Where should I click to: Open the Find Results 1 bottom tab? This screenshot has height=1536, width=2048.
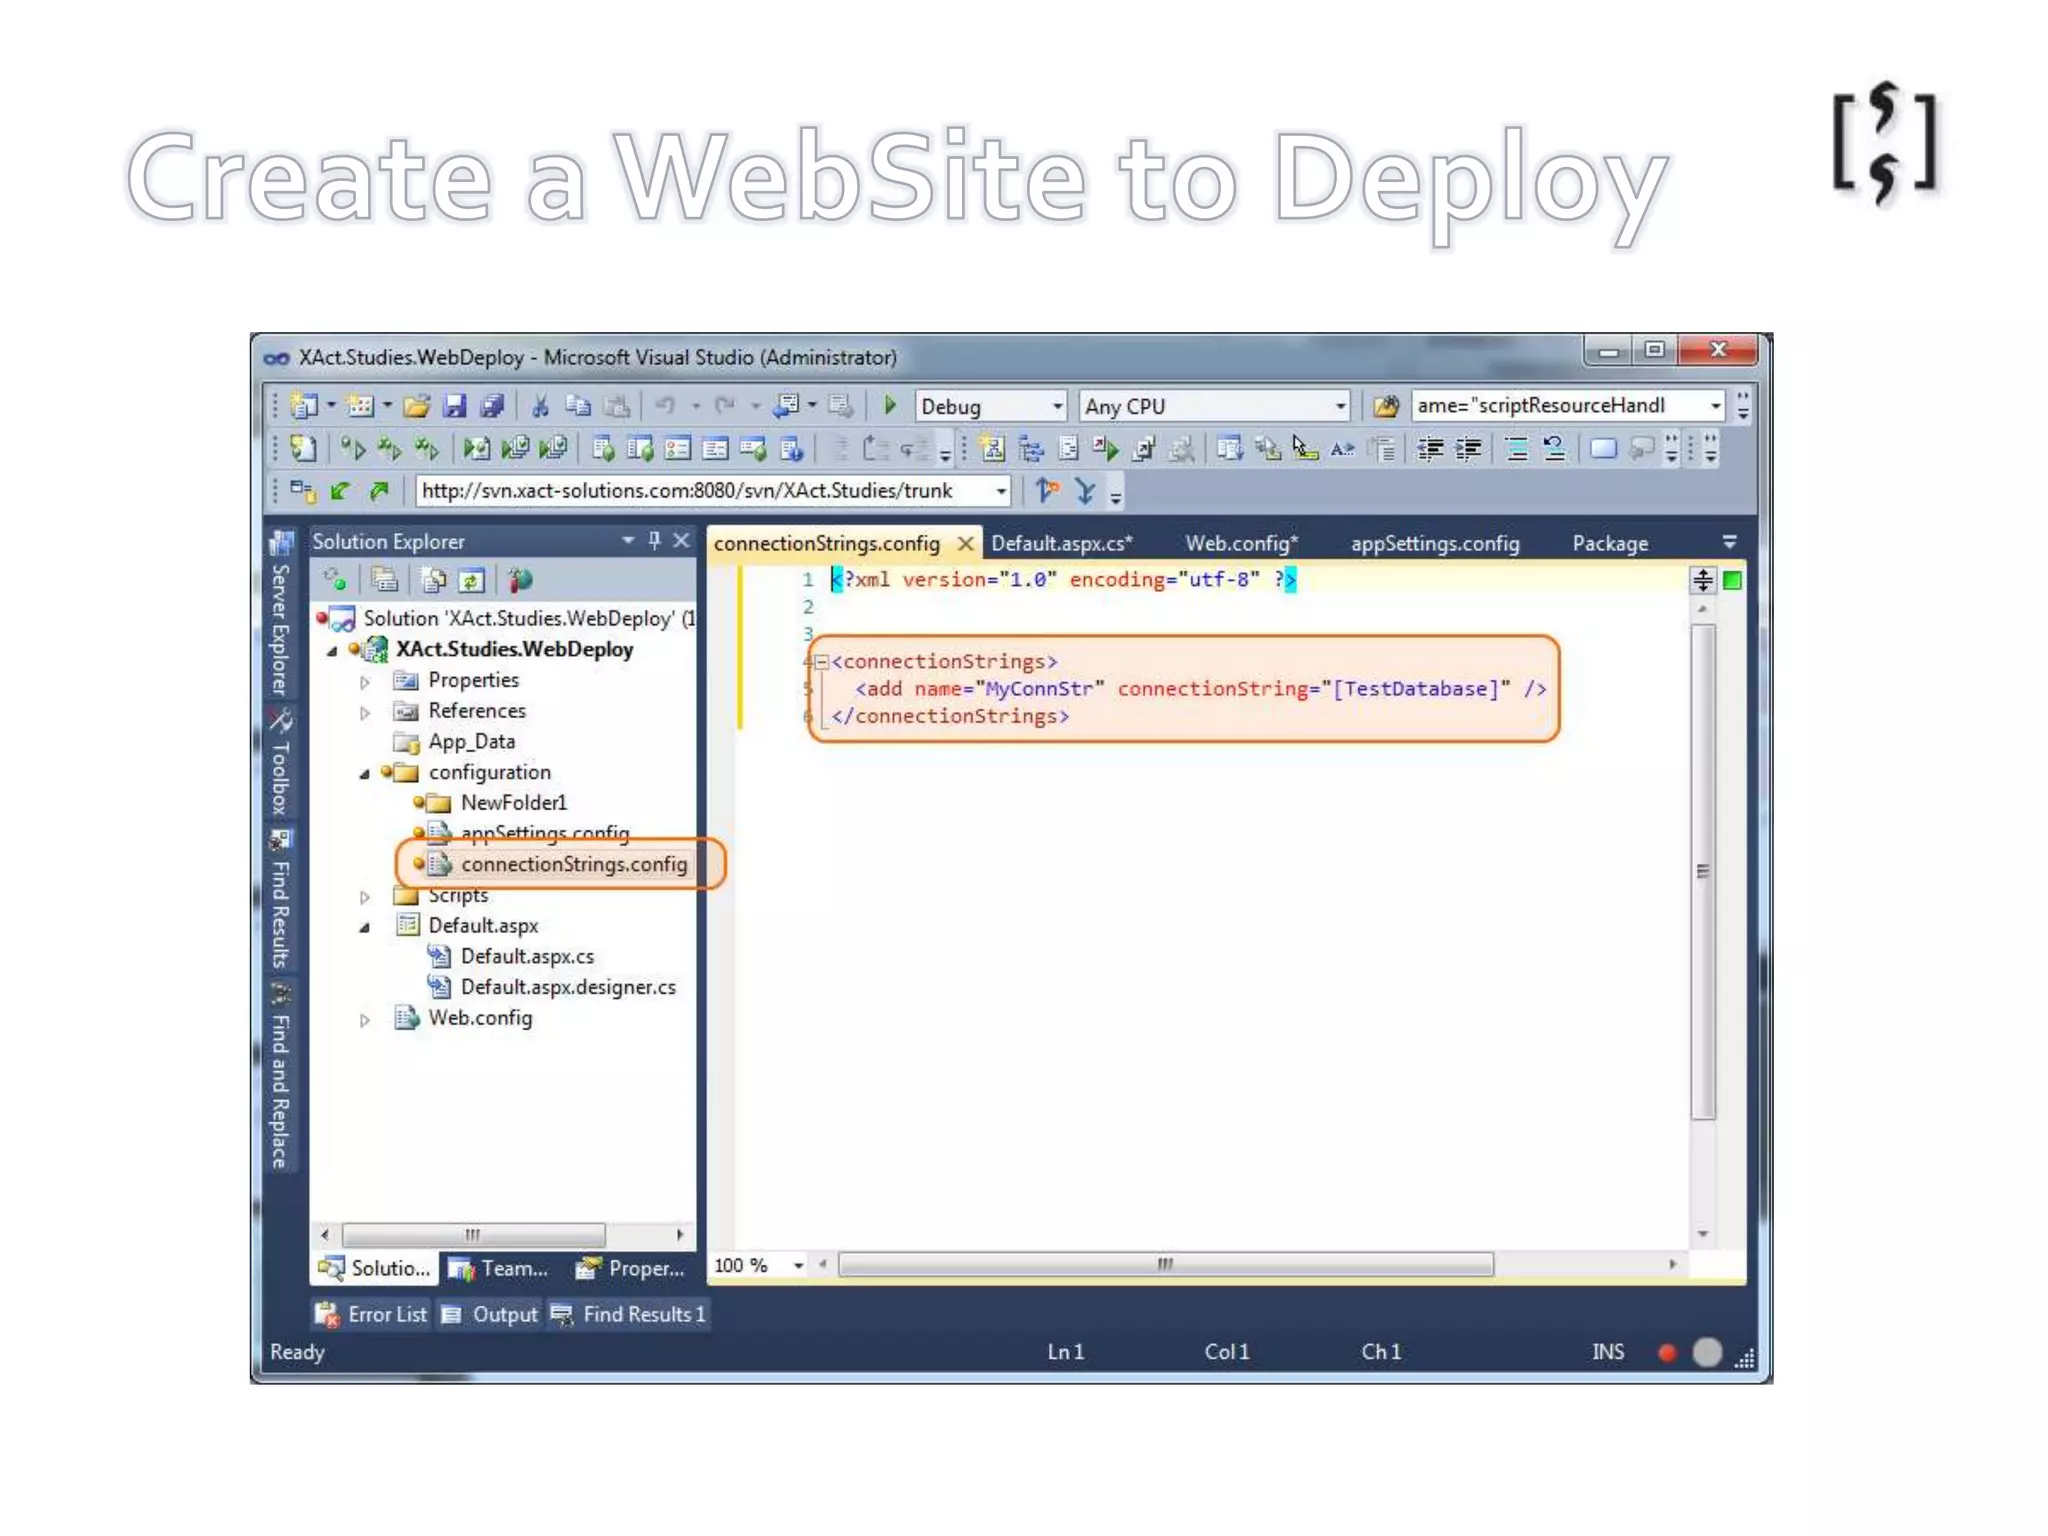pos(629,1314)
